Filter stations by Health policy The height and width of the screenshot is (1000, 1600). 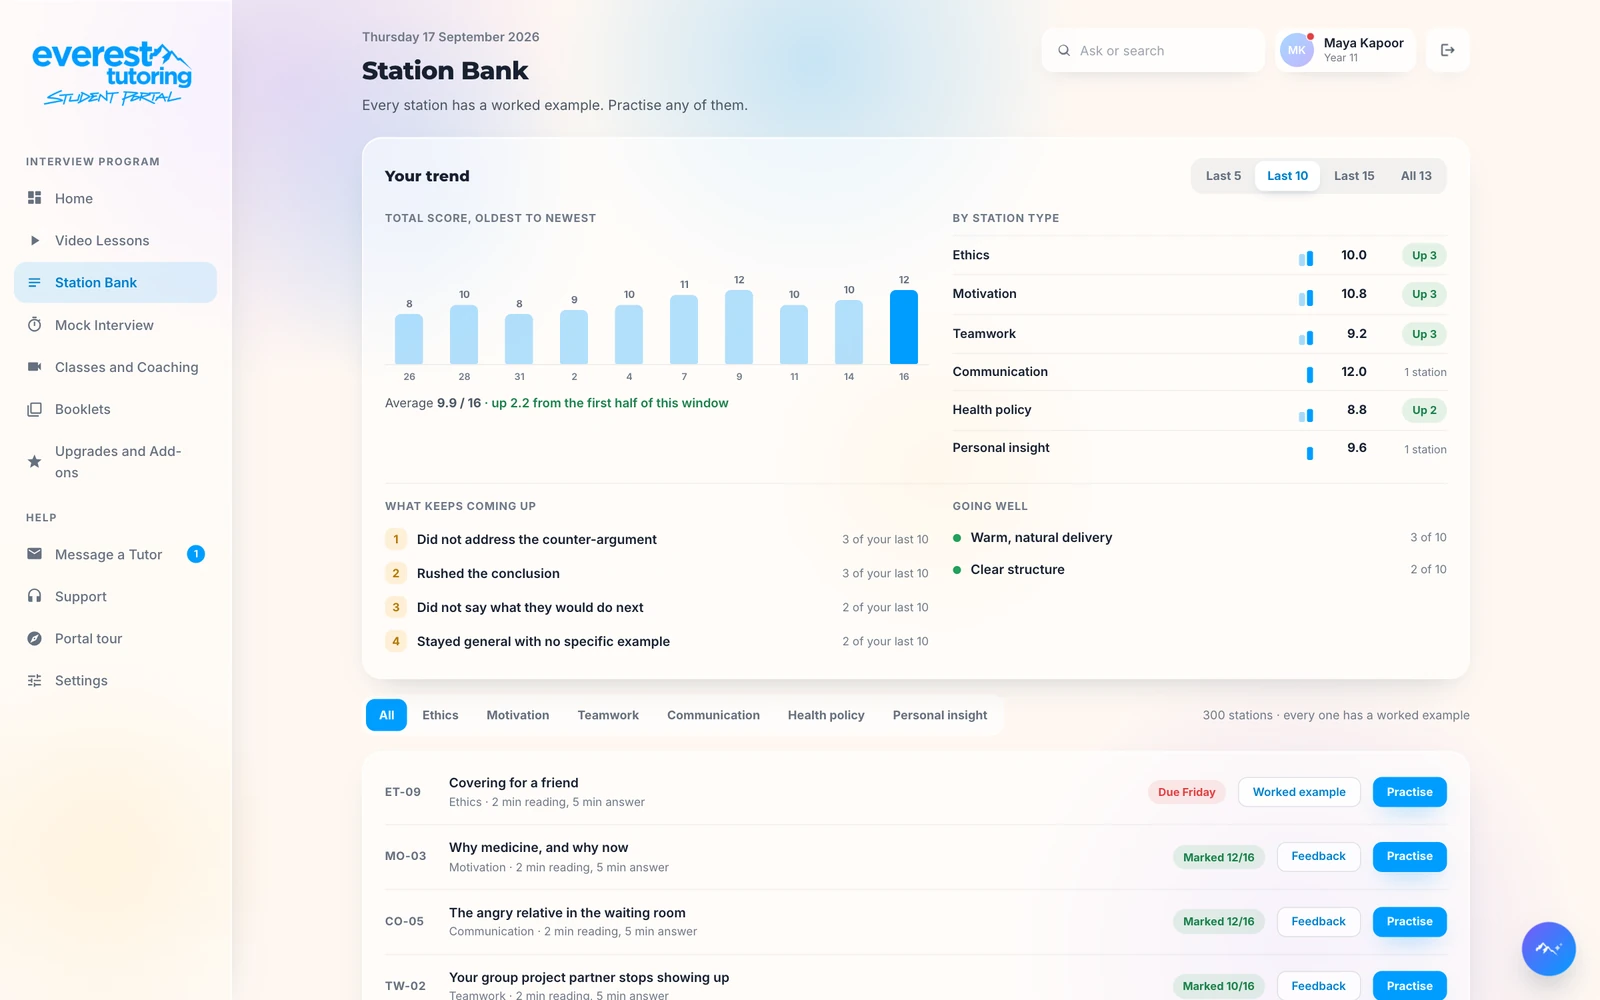[826, 715]
